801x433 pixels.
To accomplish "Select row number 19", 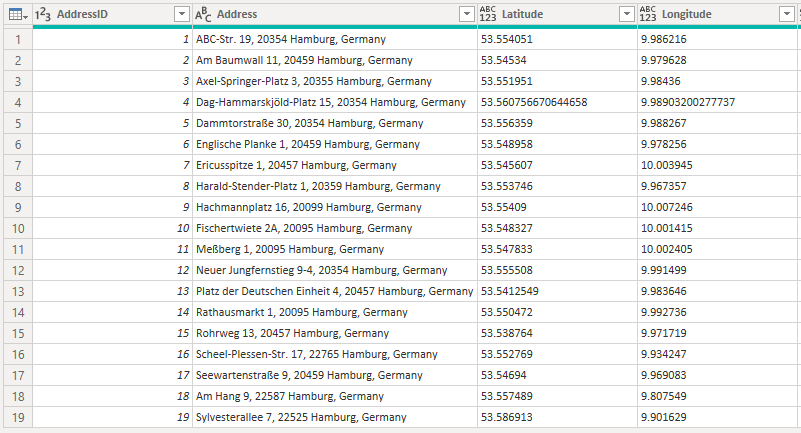I will [x=16, y=417].
